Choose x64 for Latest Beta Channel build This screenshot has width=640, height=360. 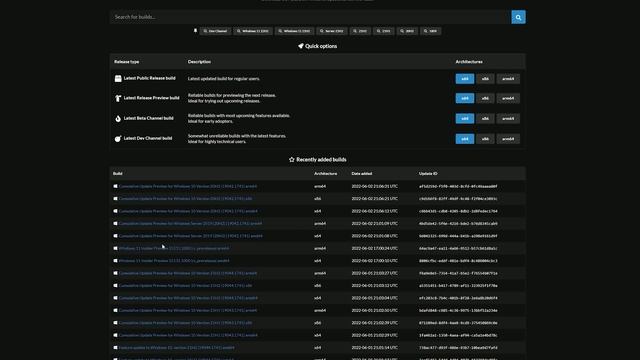(x=464, y=119)
